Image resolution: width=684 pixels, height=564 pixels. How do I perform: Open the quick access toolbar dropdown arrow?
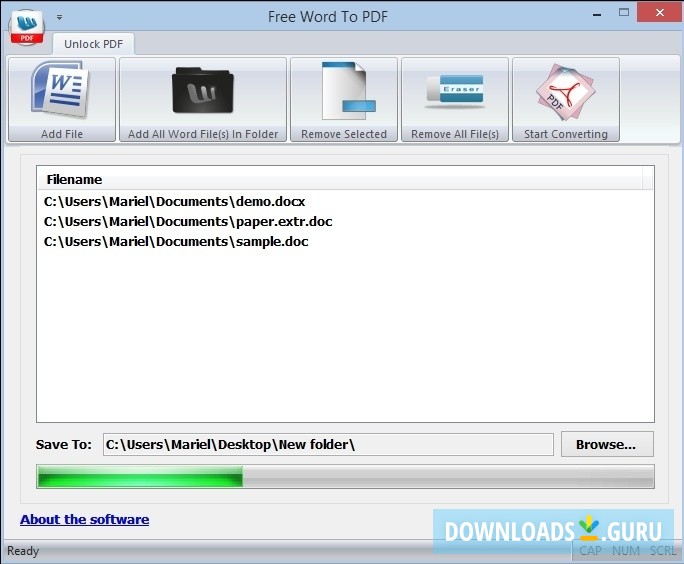59,17
